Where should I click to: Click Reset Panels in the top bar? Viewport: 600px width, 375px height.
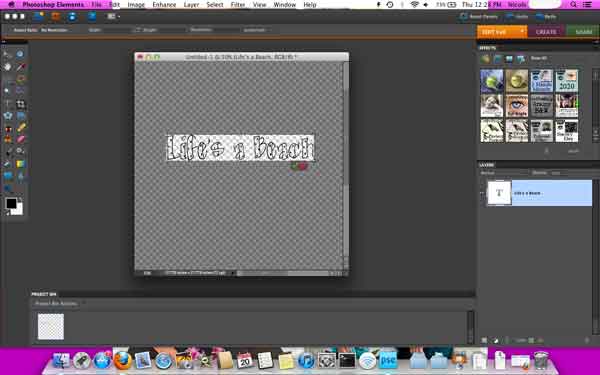(x=479, y=16)
